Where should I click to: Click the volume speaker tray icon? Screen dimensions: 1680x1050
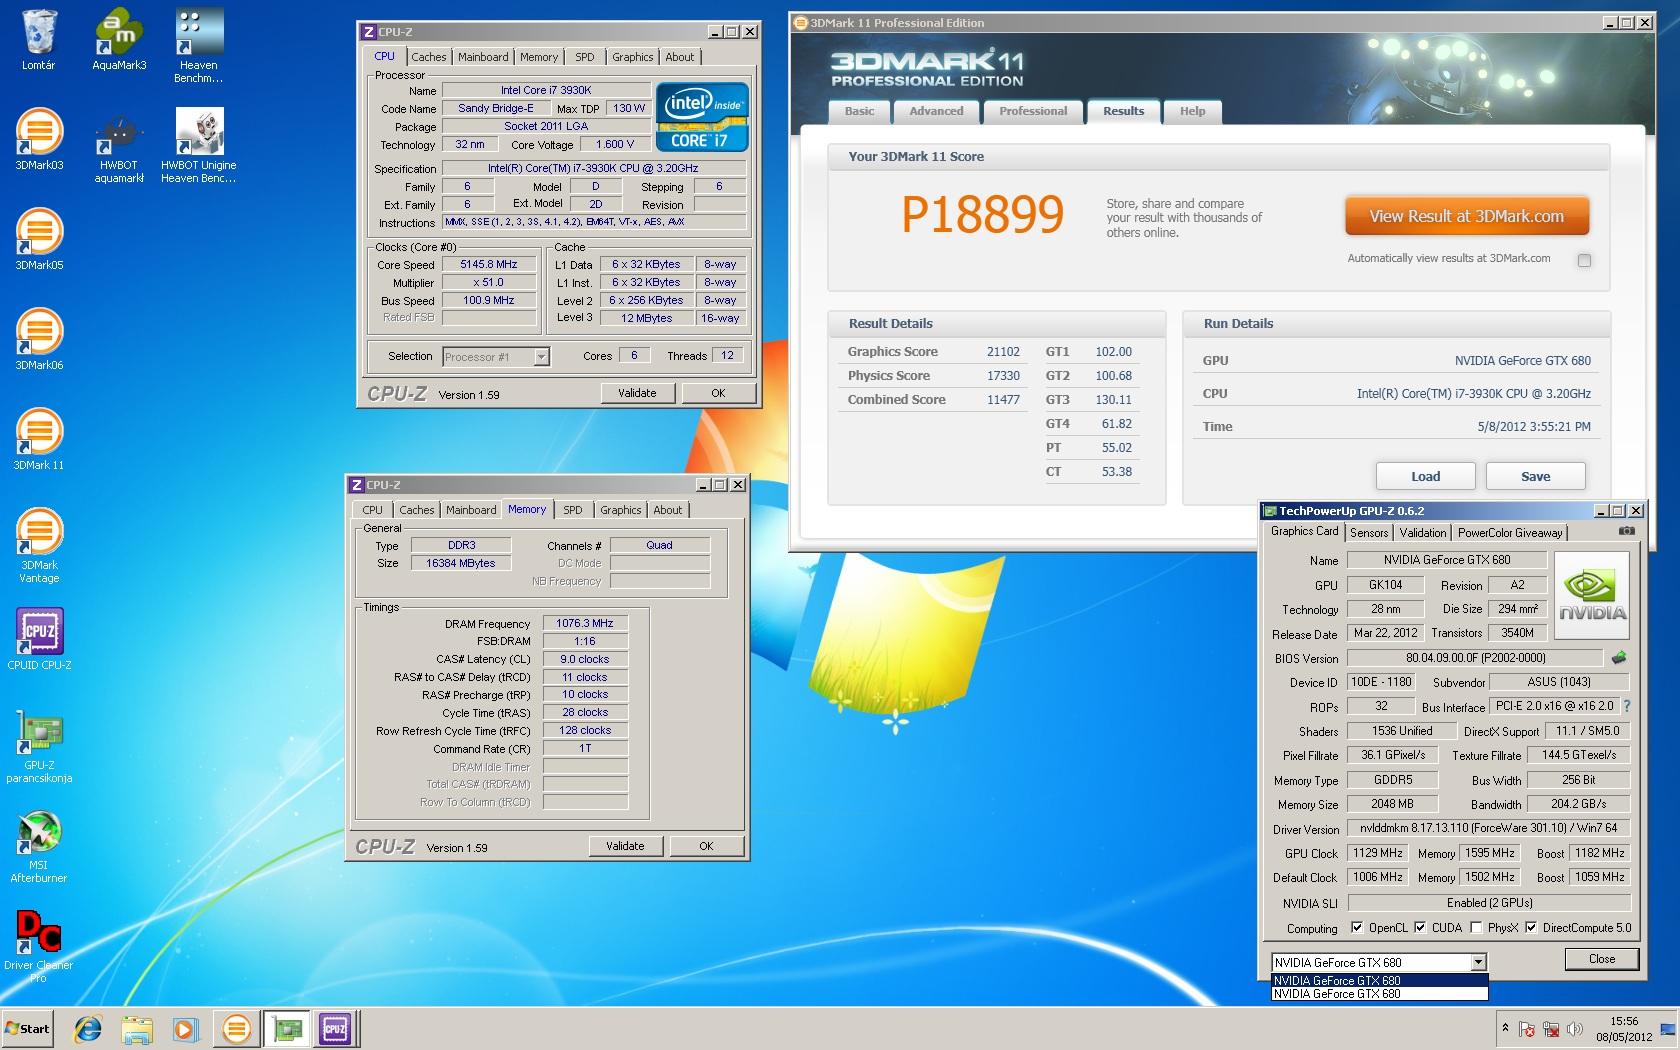tap(1575, 1029)
